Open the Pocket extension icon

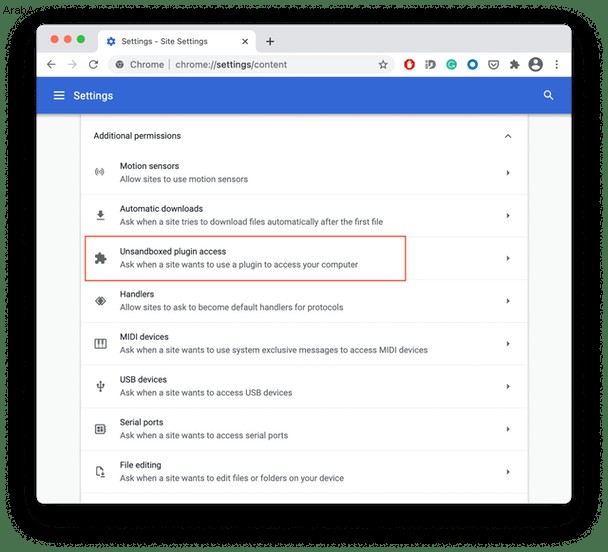tap(493, 64)
